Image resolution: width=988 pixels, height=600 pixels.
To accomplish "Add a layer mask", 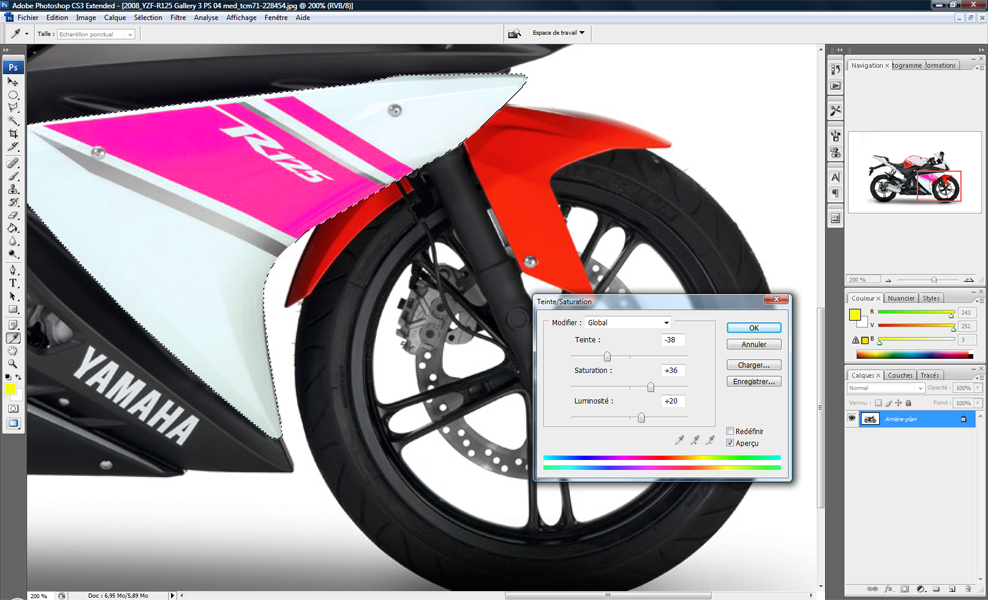I will coord(904,589).
